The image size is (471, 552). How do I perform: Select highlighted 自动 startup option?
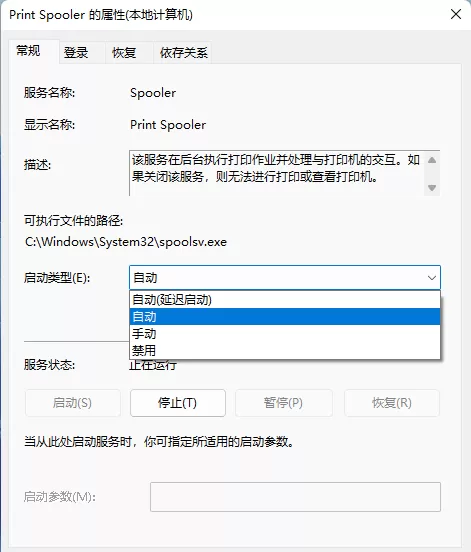pos(285,316)
